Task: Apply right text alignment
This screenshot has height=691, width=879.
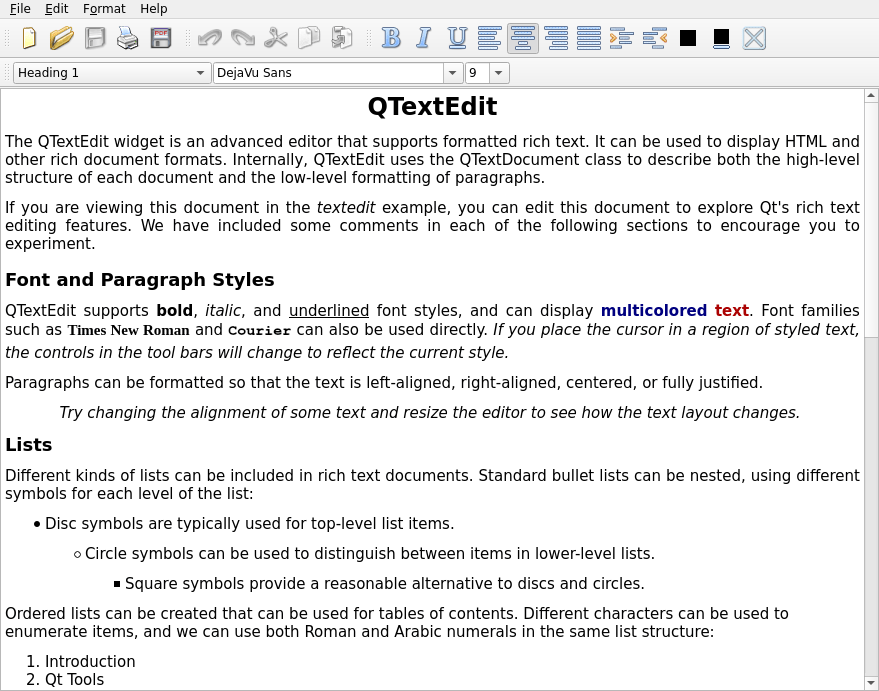Action: pyautogui.click(x=554, y=38)
